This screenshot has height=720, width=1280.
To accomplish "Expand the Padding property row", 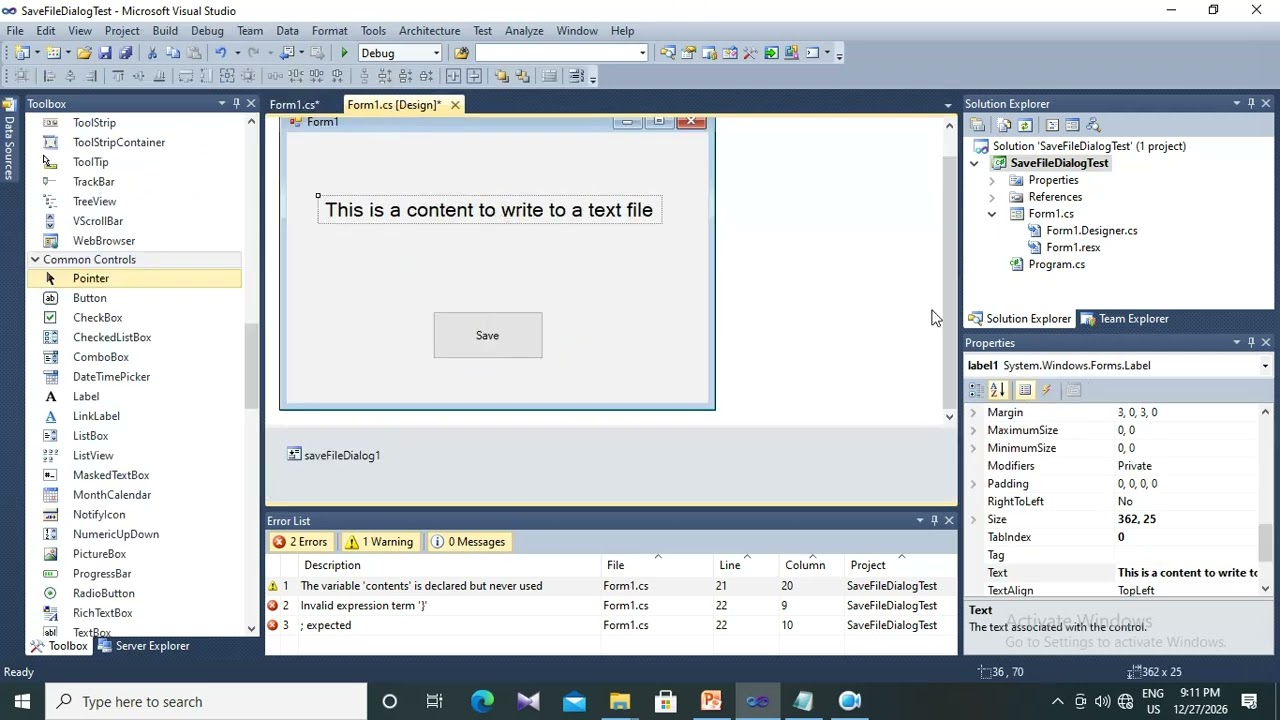I will pos(974,484).
